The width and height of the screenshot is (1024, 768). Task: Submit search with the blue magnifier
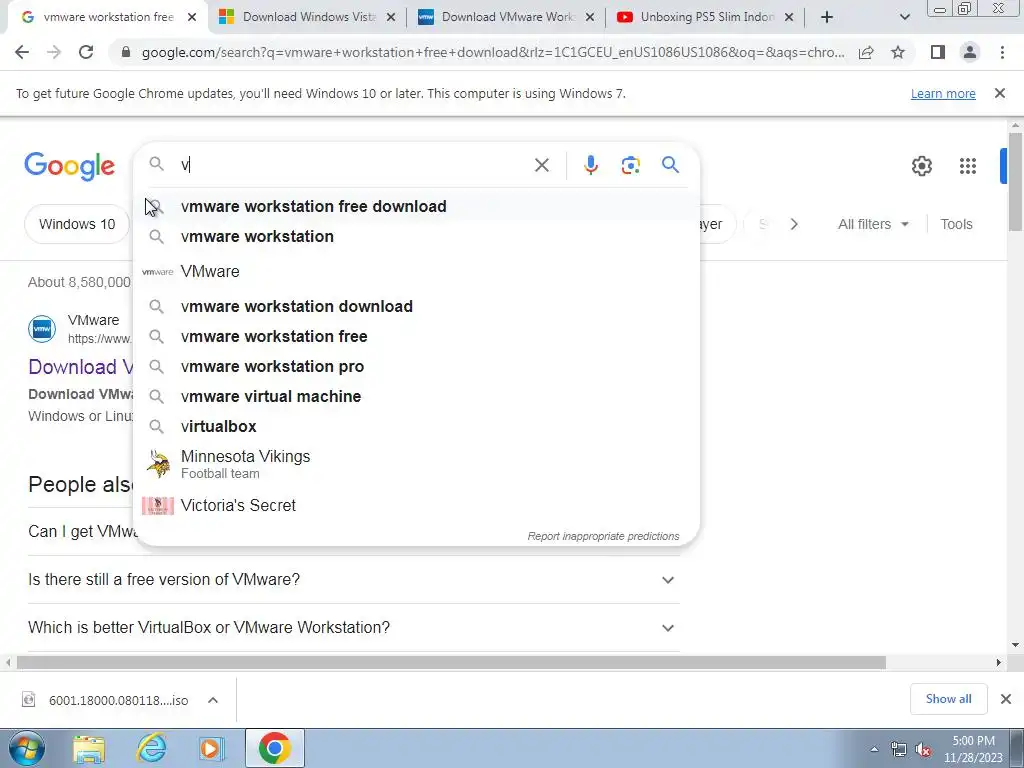click(x=670, y=165)
